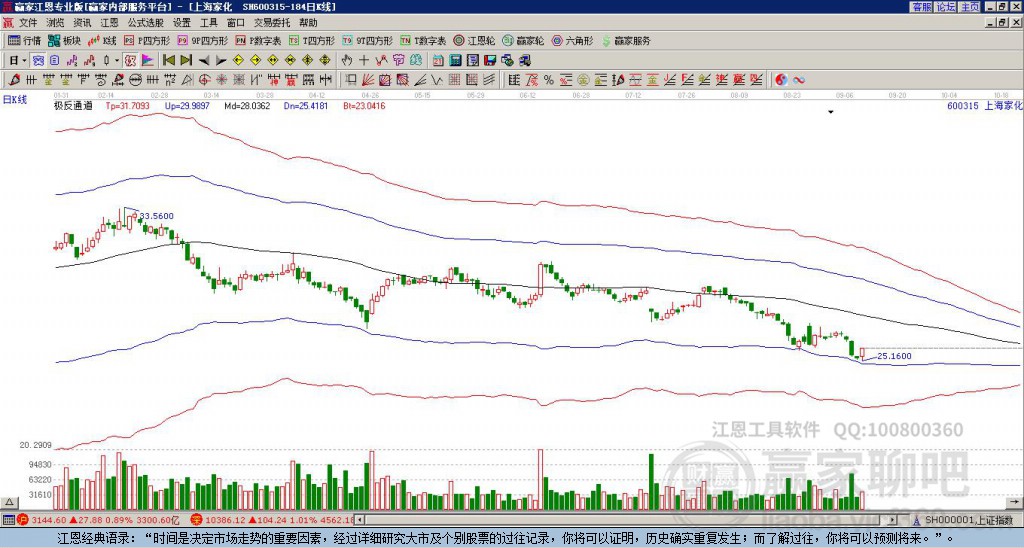Open the P四方形 square tool
The width and height of the screenshot is (1024, 548).
pyautogui.click(x=148, y=40)
